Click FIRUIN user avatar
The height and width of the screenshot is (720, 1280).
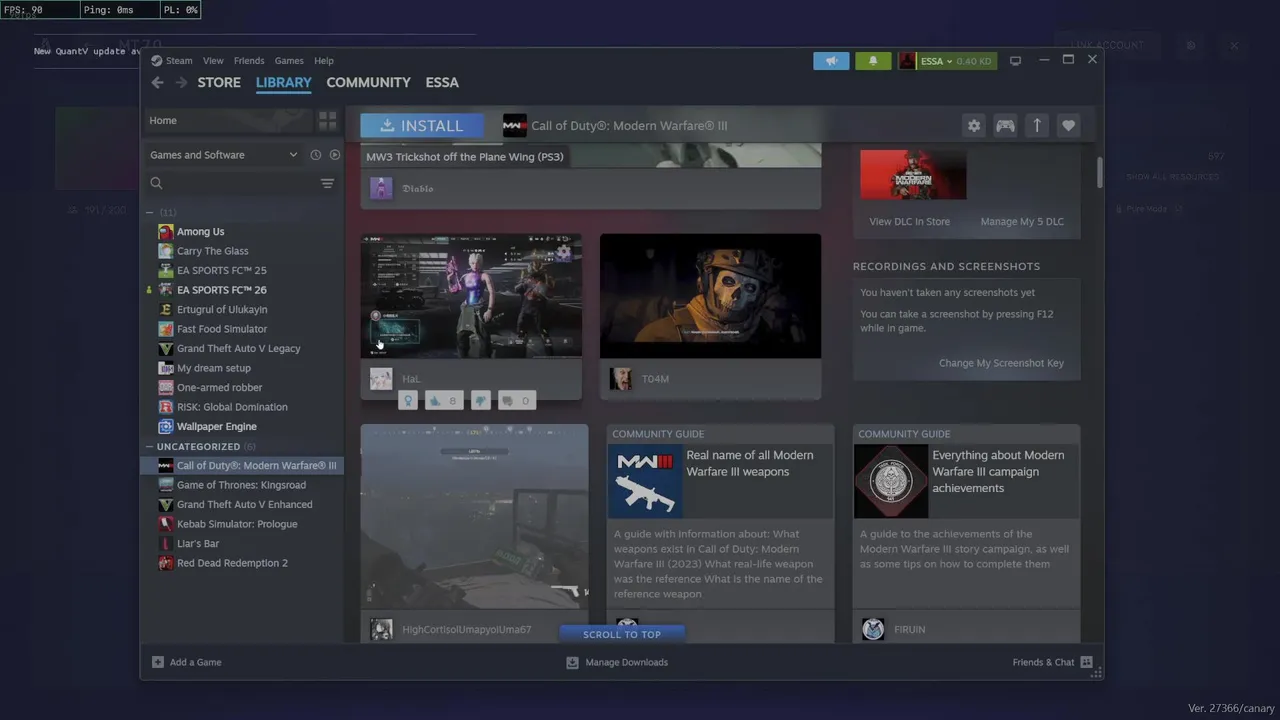click(873, 629)
